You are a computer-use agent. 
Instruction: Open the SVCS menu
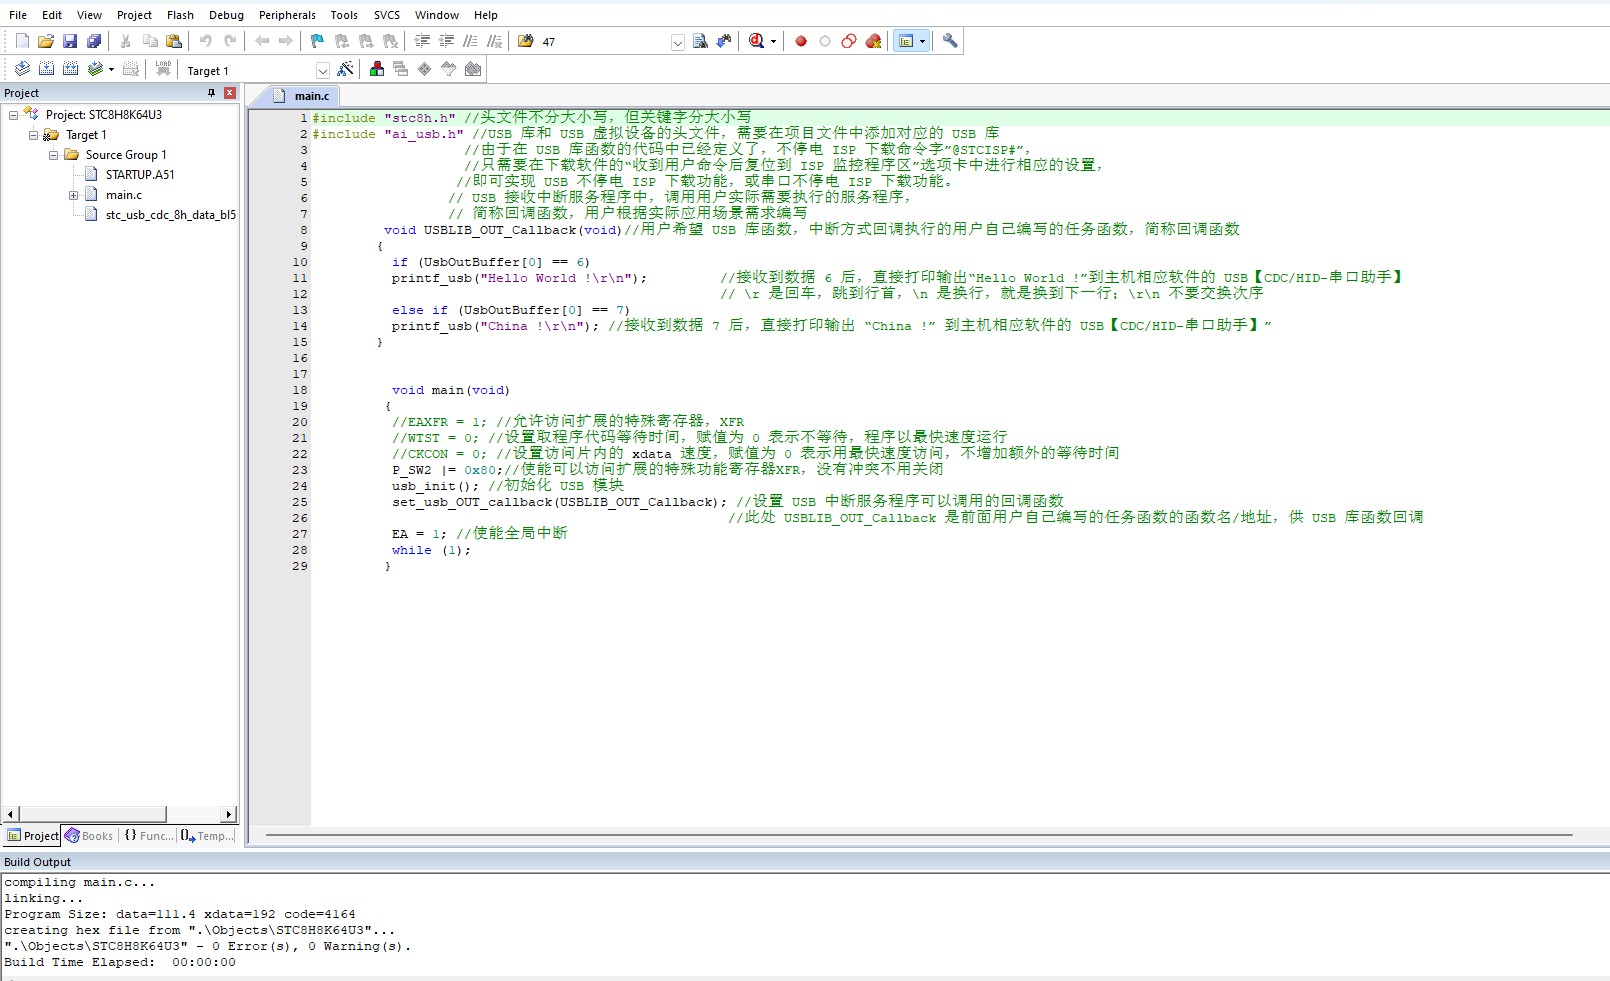tap(387, 15)
